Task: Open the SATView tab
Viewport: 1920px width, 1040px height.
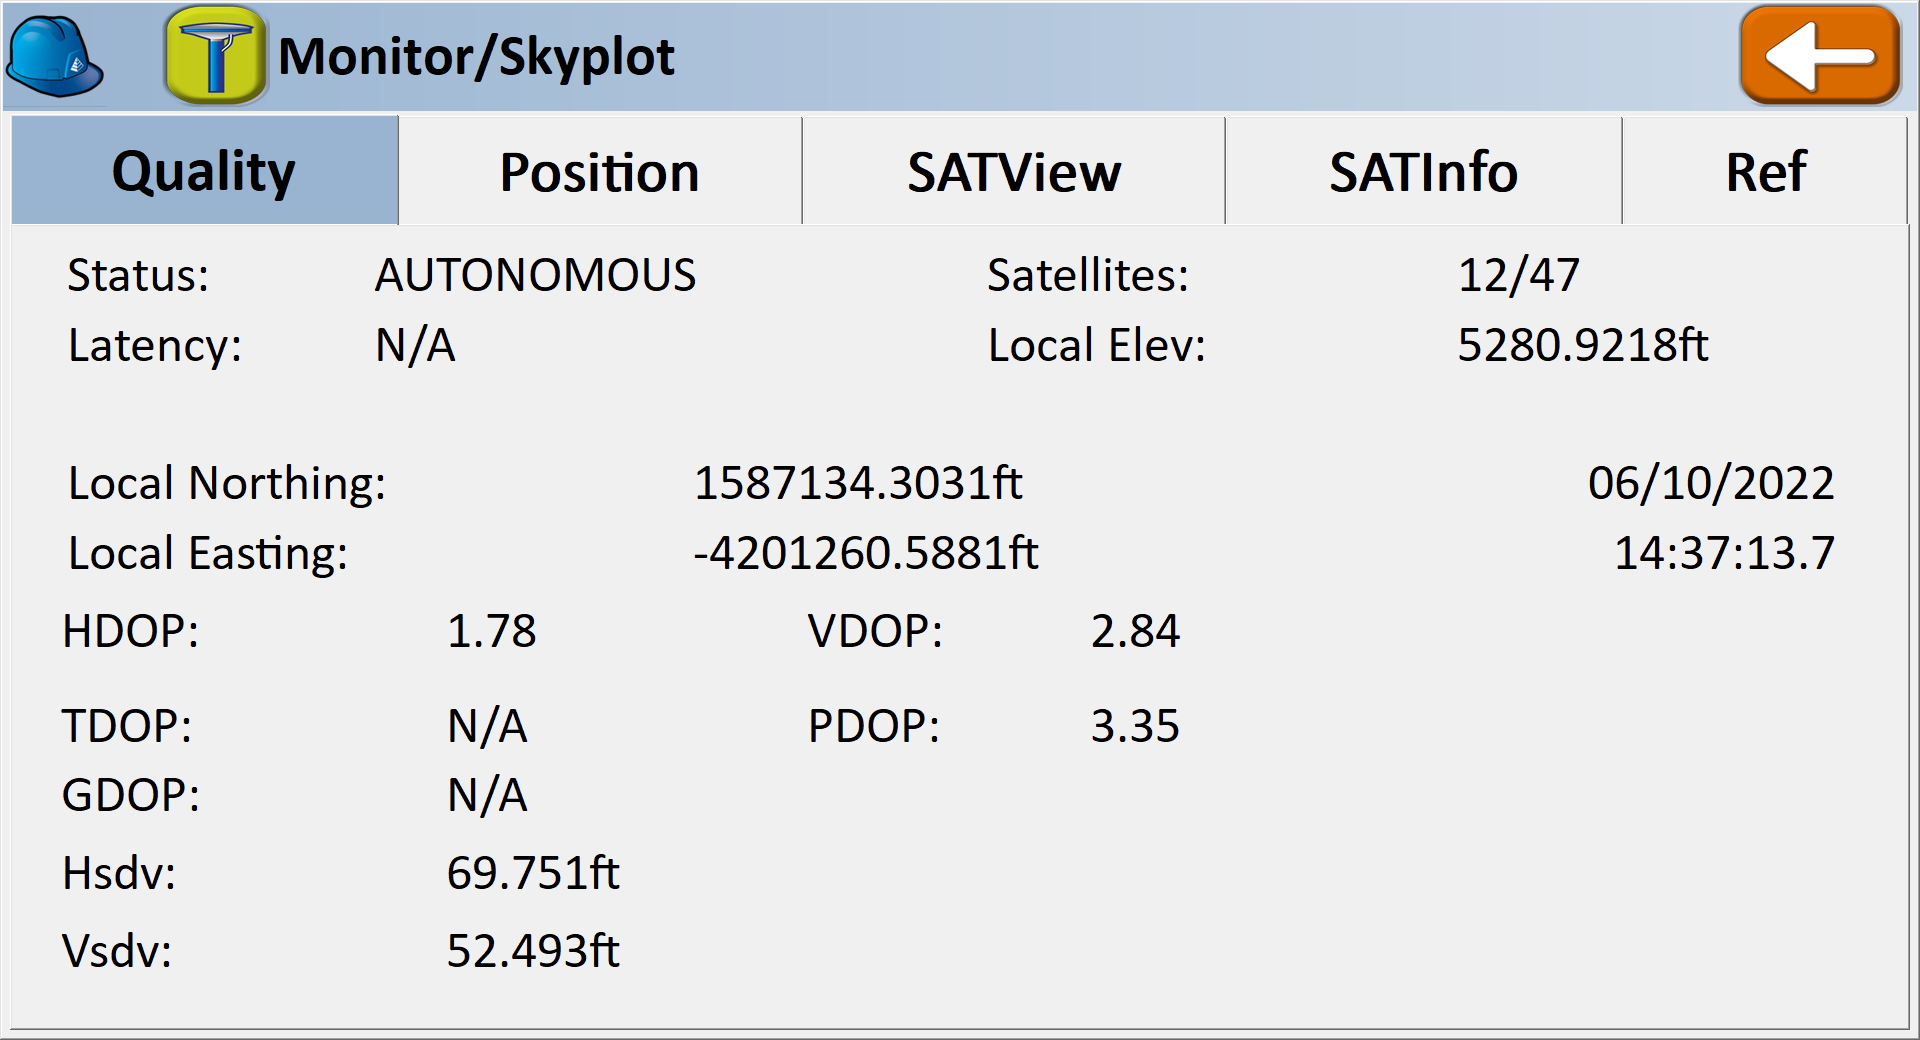Action: (1013, 172)
